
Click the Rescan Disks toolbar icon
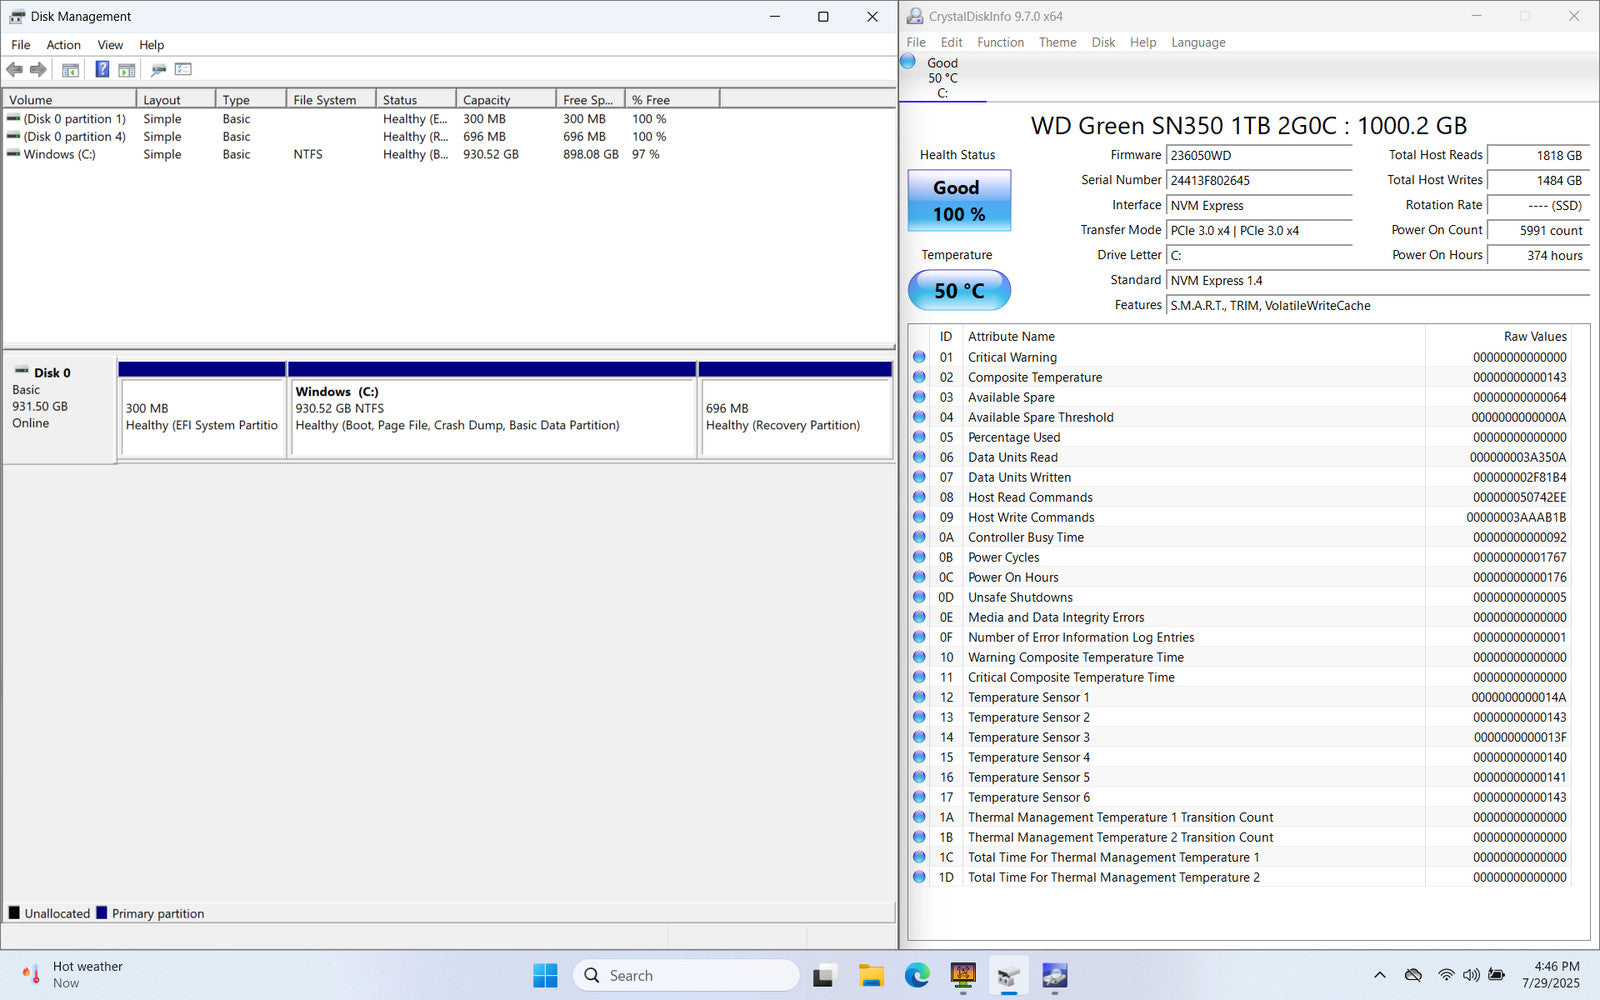[158, 70]
